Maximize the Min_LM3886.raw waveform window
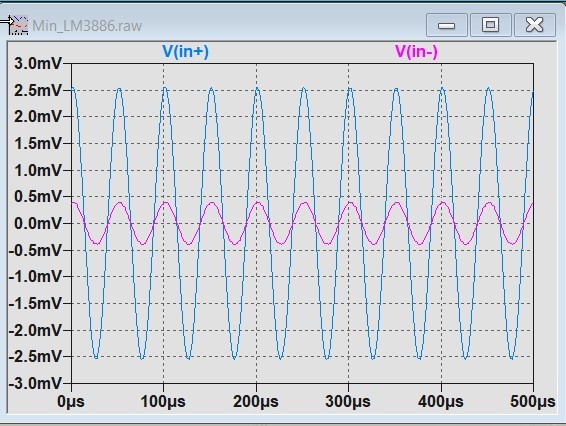This screenshot has height=426, width=566. click(491, 25)
